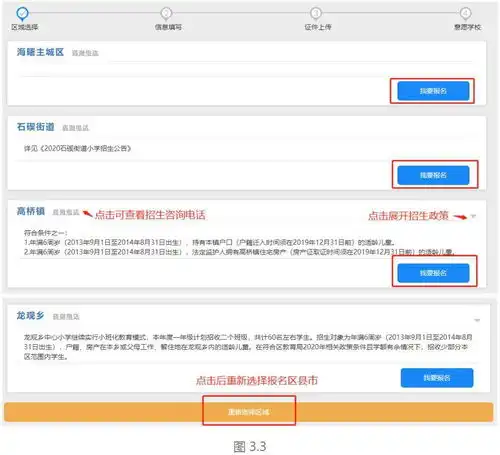The image size is (500, 455).
Task: Click text 详见《2020石碶街道小学招生公告》
Action: (x=77, y=149)
